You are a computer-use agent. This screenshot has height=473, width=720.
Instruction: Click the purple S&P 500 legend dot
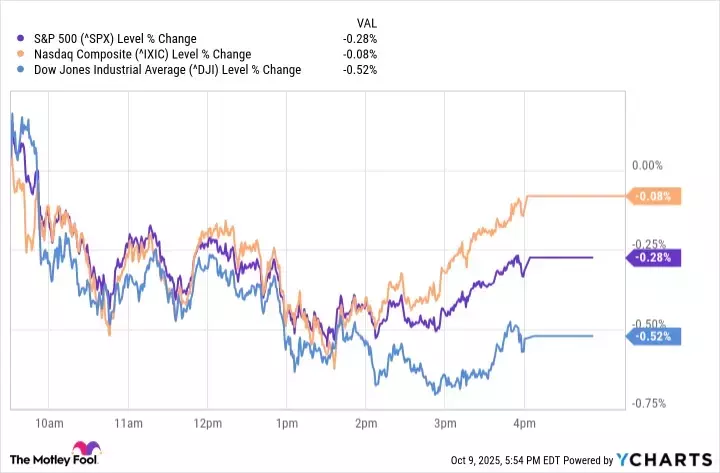[x=22, y=39]
